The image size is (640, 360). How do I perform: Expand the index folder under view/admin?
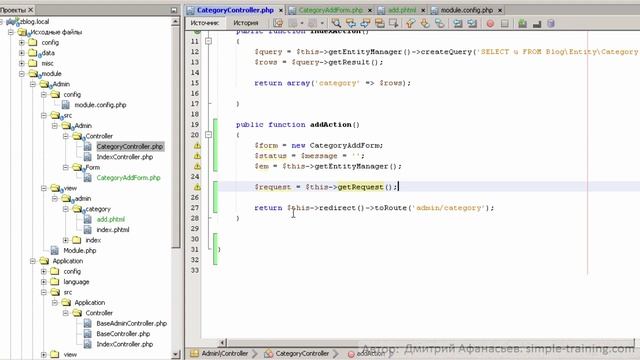[66, 240]
